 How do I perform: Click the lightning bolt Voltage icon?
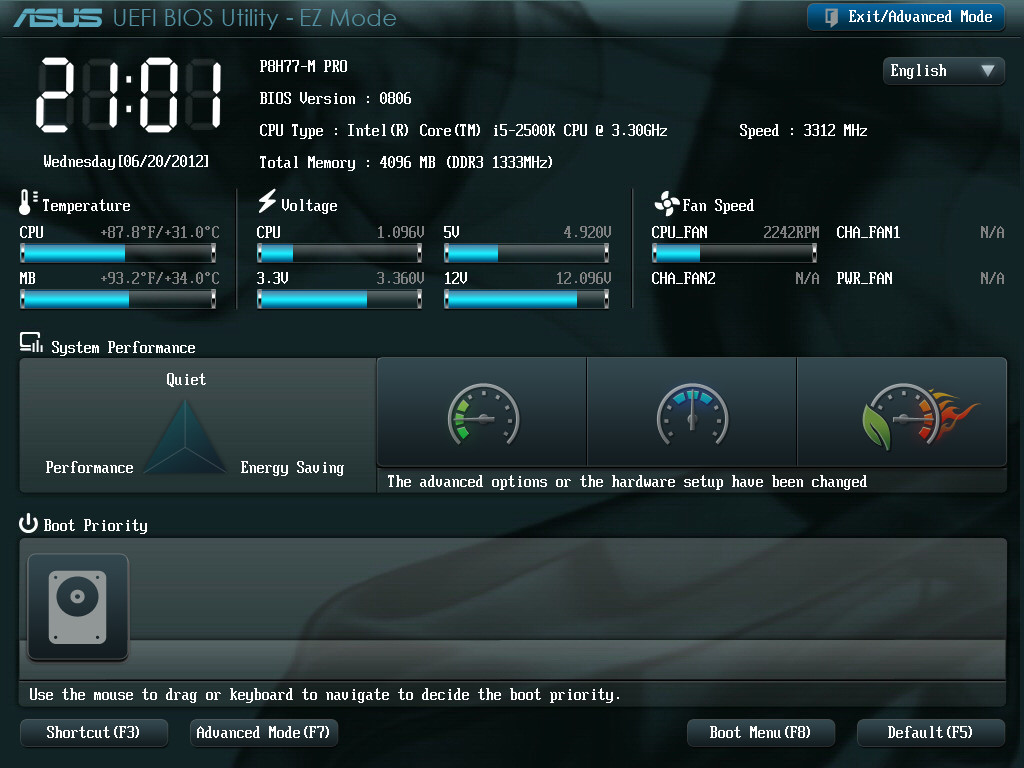pos(266,202)
